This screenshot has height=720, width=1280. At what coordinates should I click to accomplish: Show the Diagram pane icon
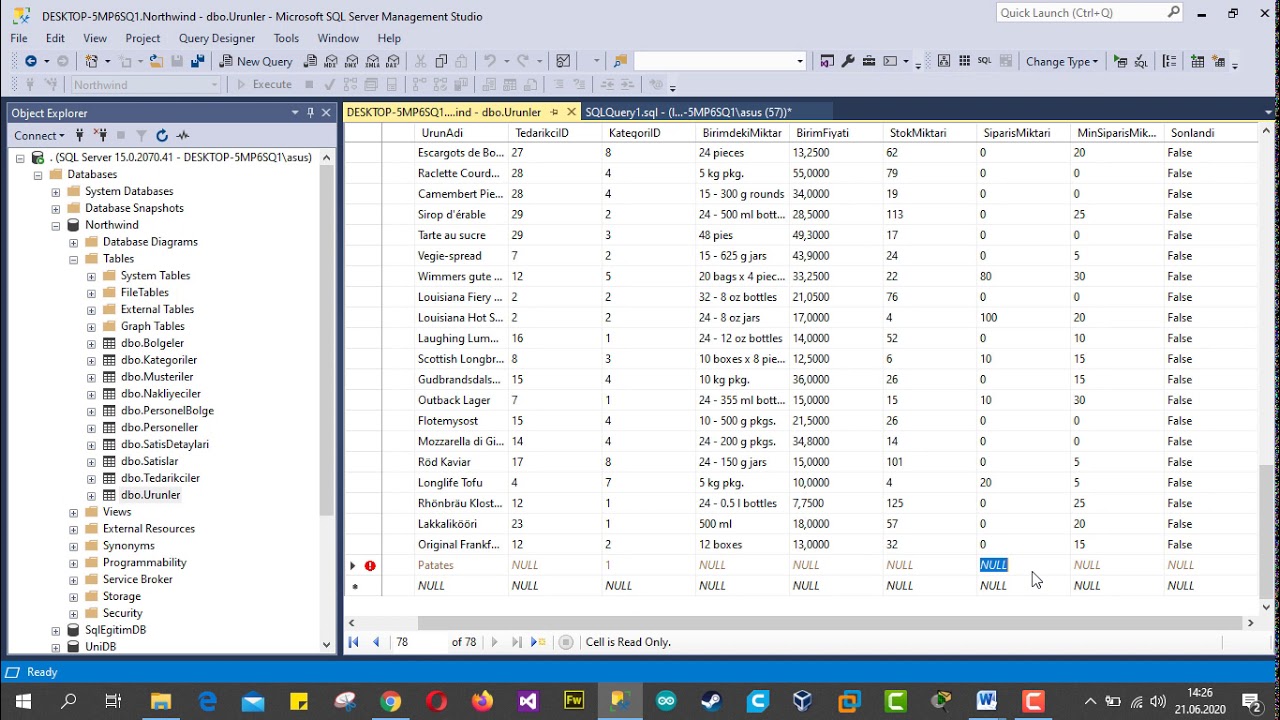[x=943, y=61]
